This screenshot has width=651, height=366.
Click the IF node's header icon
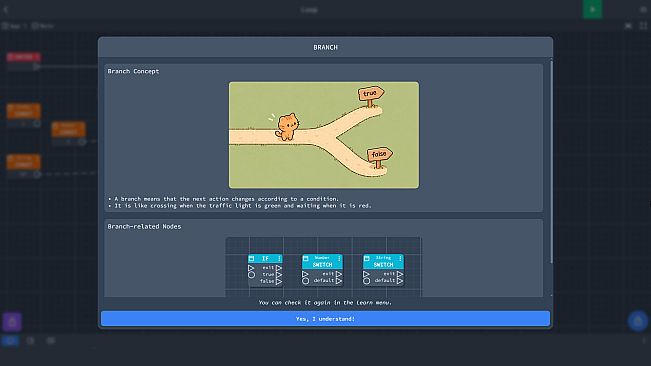click(x=251, y=259)
